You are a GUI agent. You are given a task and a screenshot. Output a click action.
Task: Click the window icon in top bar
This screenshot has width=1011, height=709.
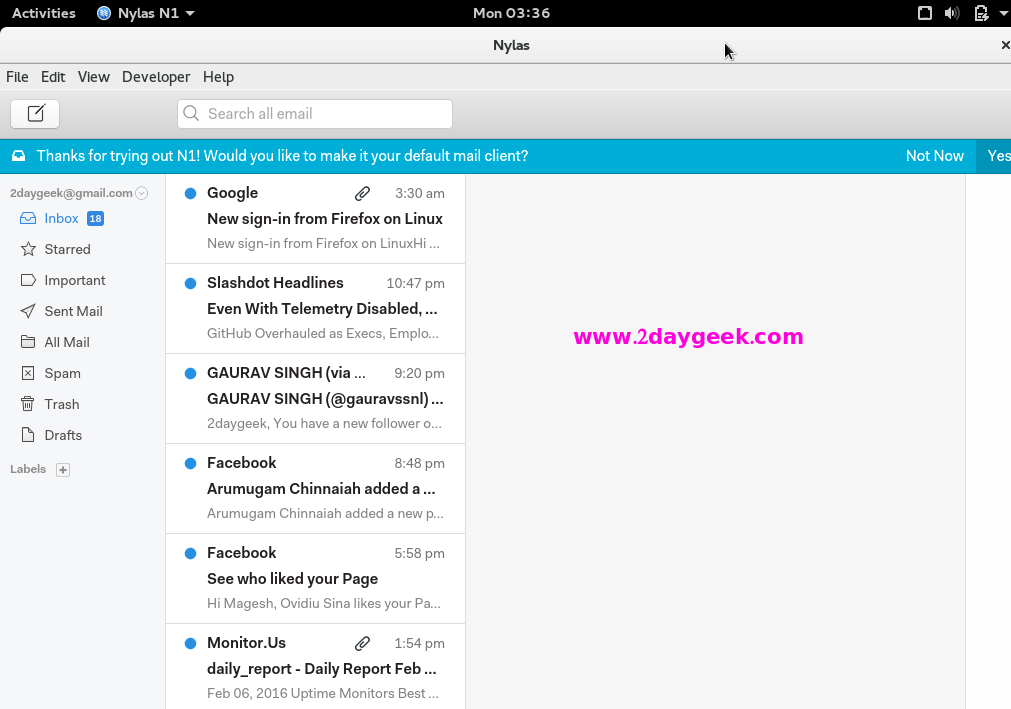click(925, 13)
